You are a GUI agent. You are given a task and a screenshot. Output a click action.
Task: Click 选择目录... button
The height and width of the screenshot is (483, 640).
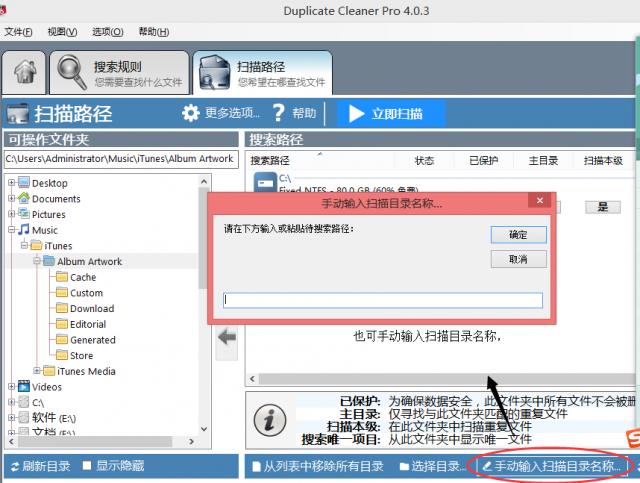click(433, 466)
